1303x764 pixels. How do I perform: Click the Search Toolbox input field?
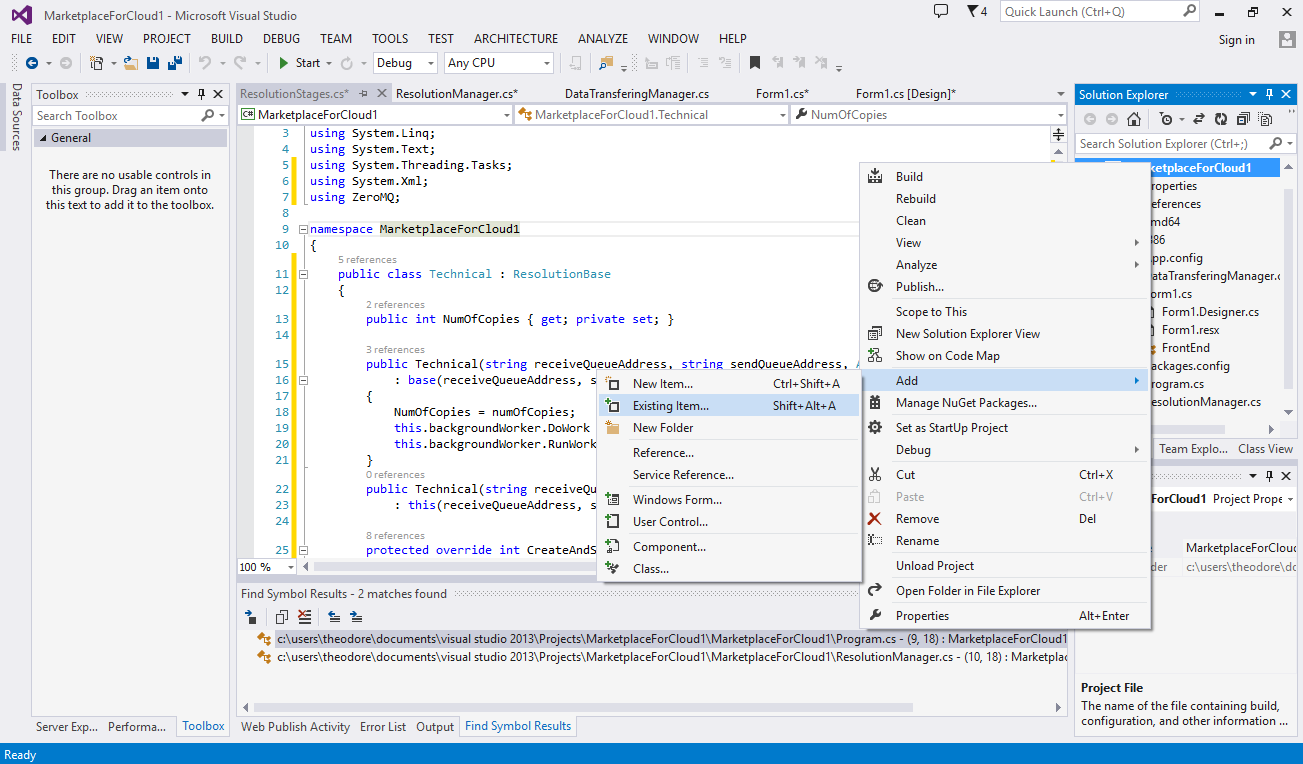pos(130,116)
